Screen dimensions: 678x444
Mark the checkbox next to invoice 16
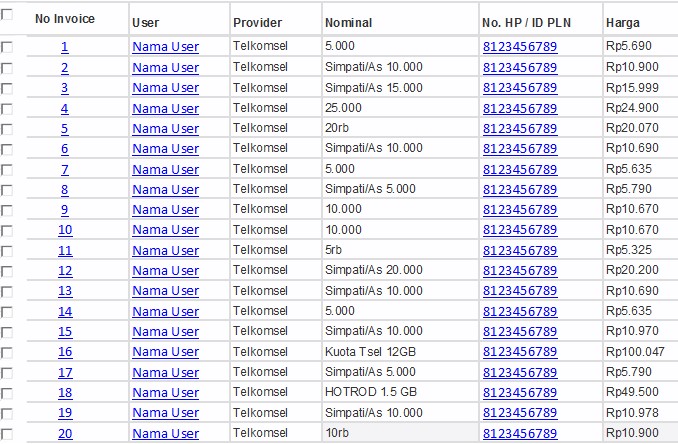pyautogui.click(x=7, y=352)
